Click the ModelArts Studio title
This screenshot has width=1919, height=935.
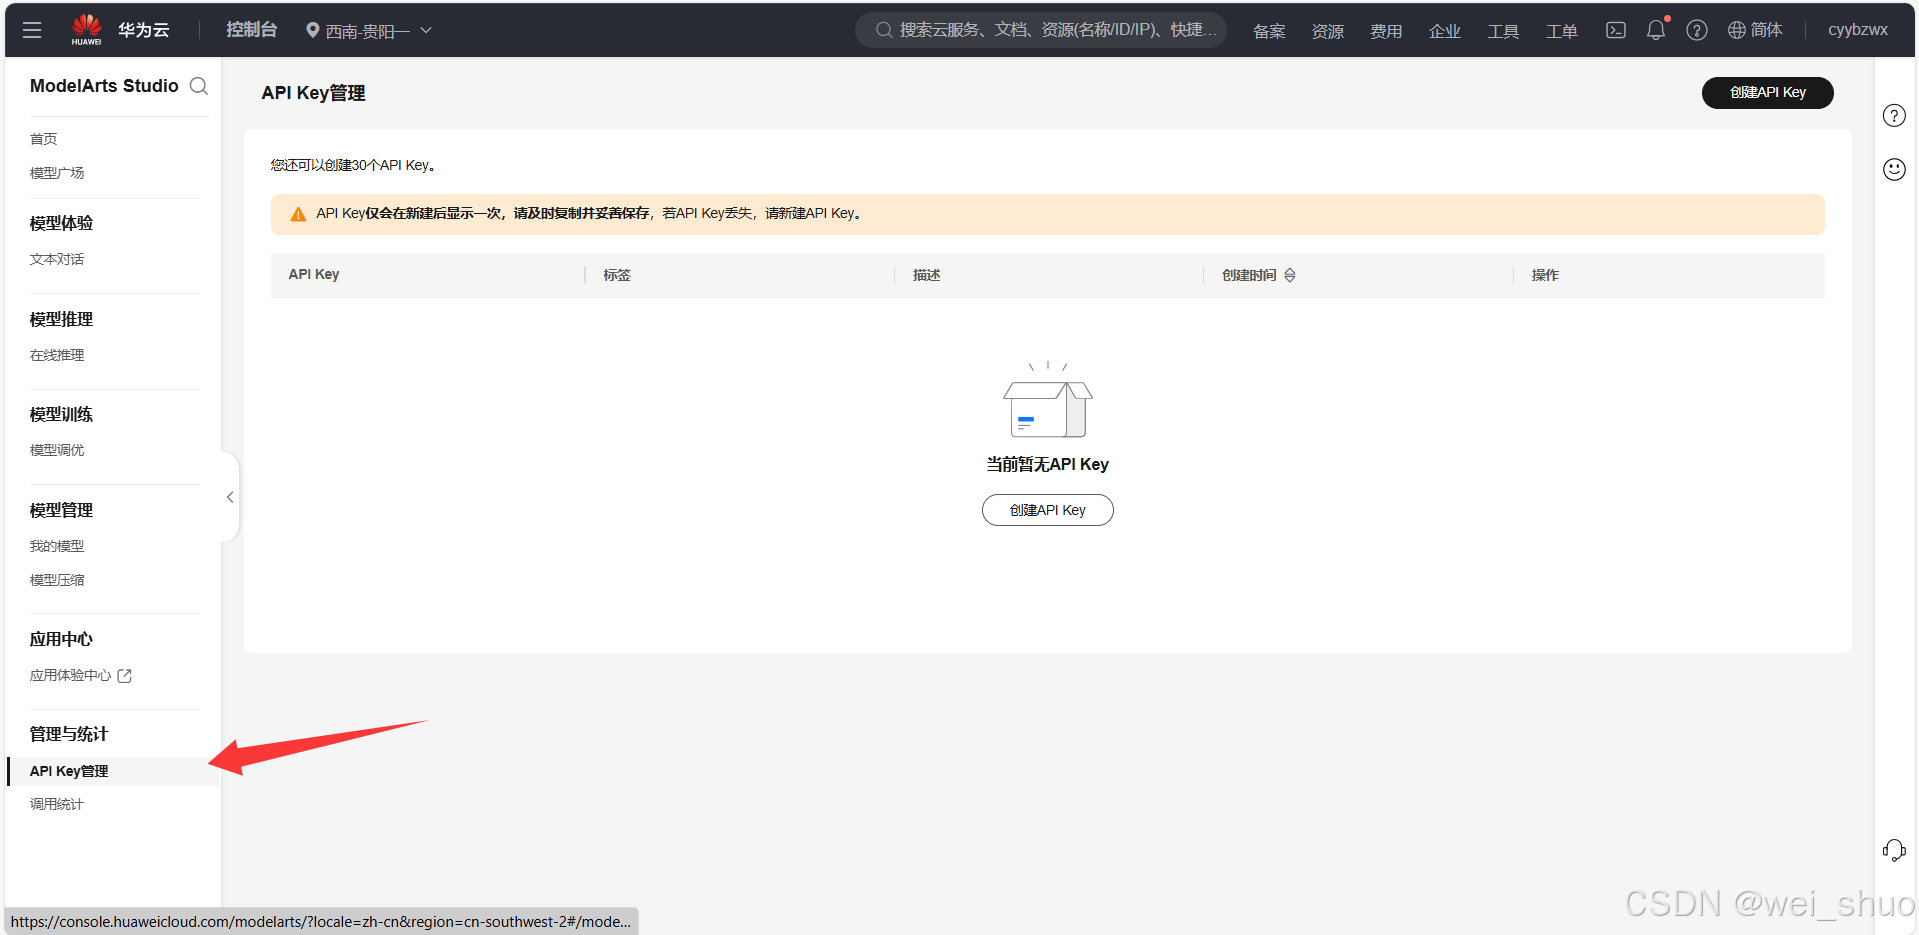click(104, 86)
